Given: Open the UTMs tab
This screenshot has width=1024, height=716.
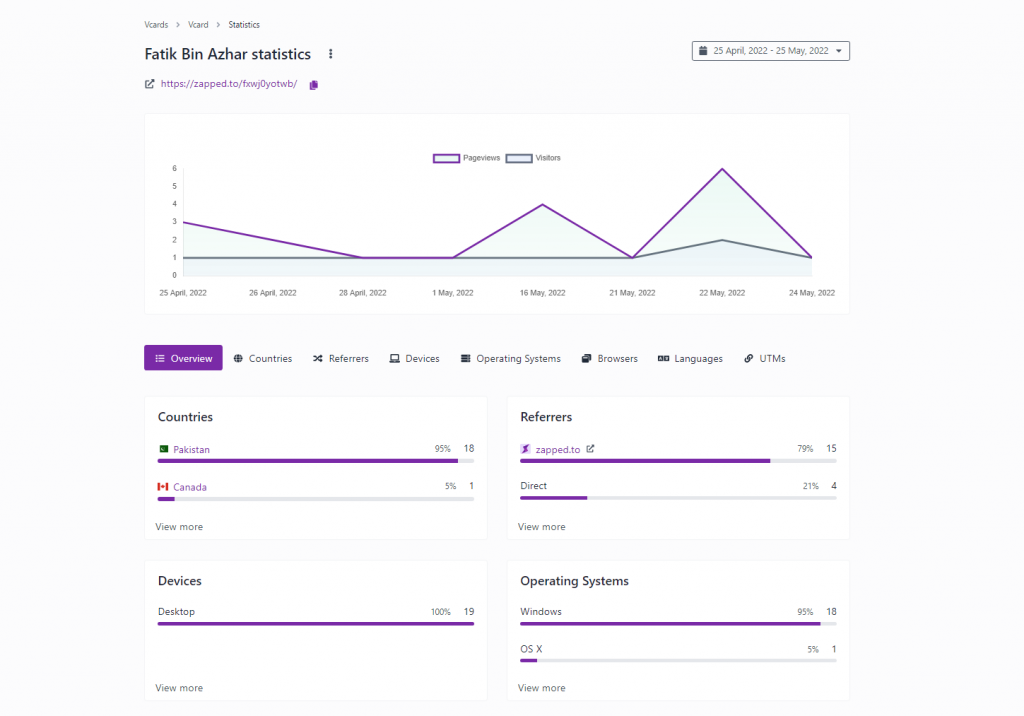Looking at the screenshot, I should pos(764,358).
